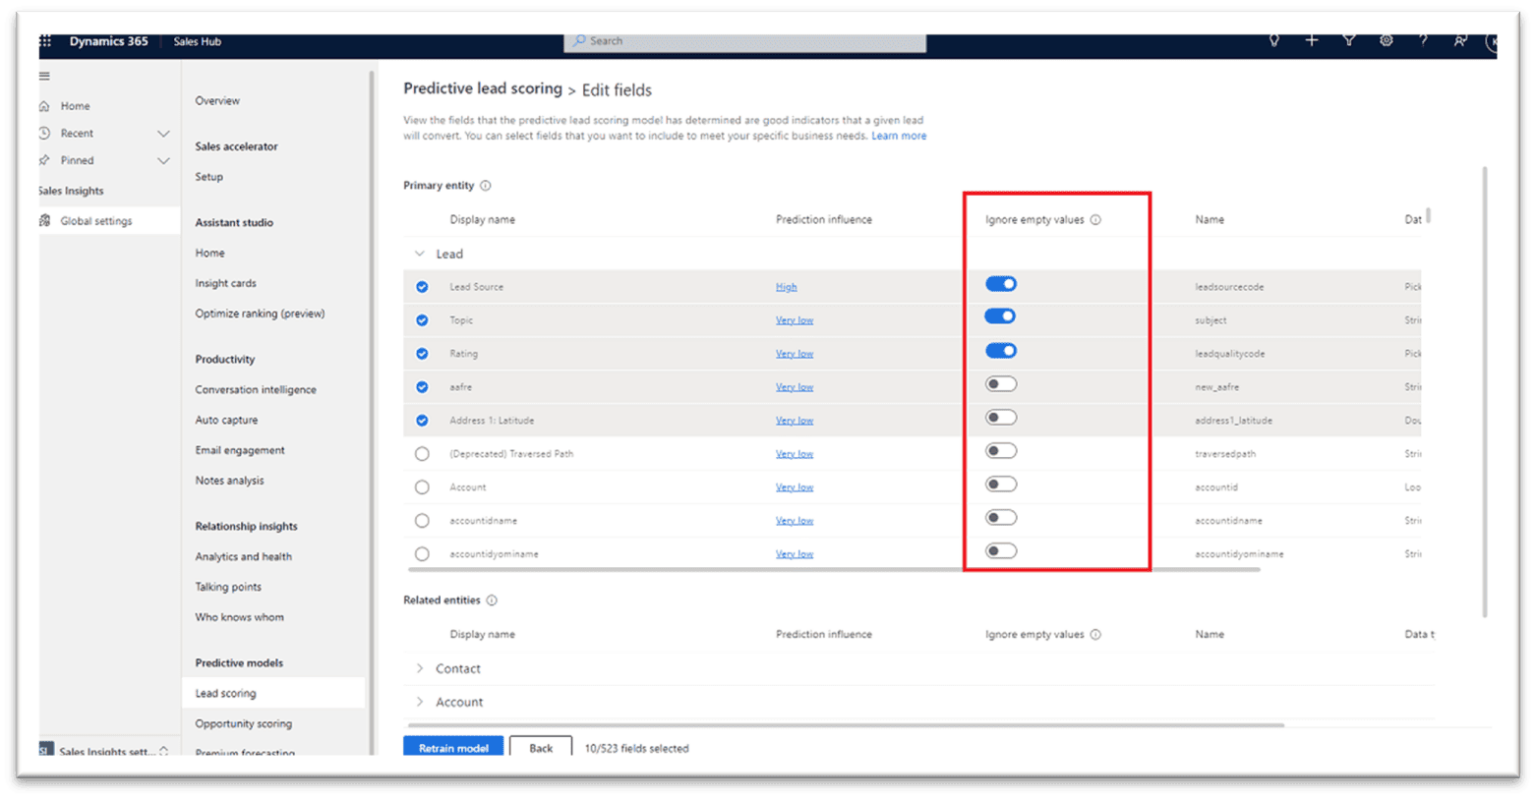Toggle the hamburger navigation menu icon
This screenshot has height=799, width=1536.
point(44,76)
